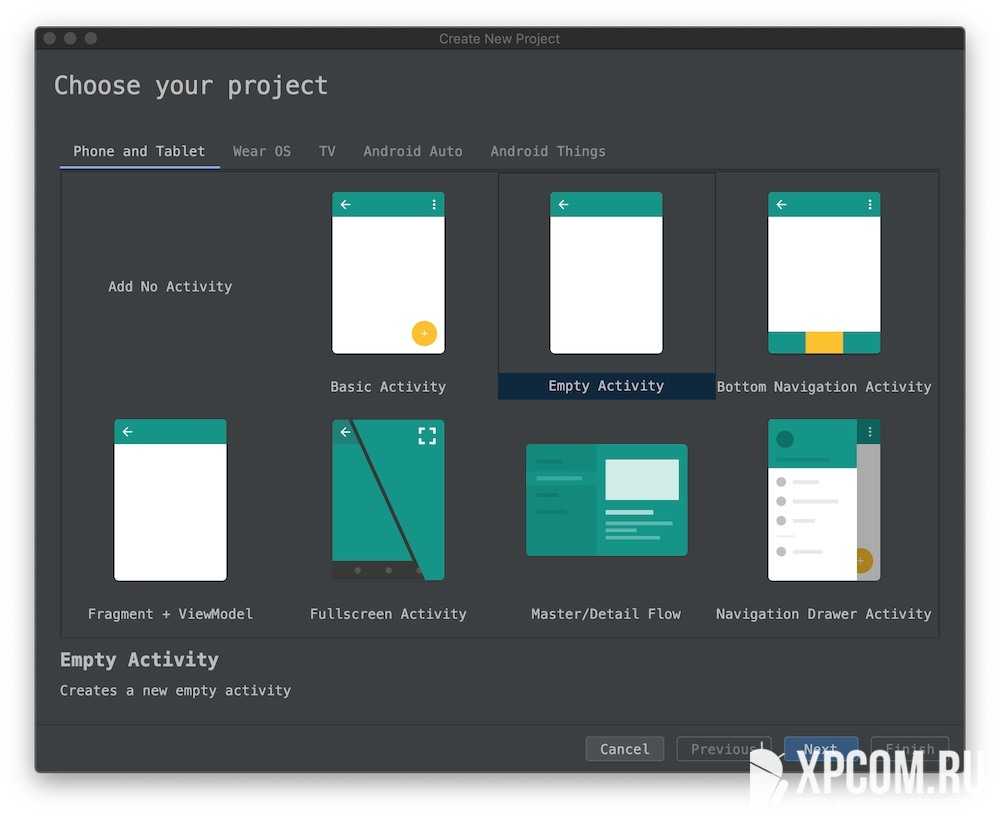This screenshot has height=816, width=1000.
Task: Switch to the Android Auto tab
Action: 413,151
